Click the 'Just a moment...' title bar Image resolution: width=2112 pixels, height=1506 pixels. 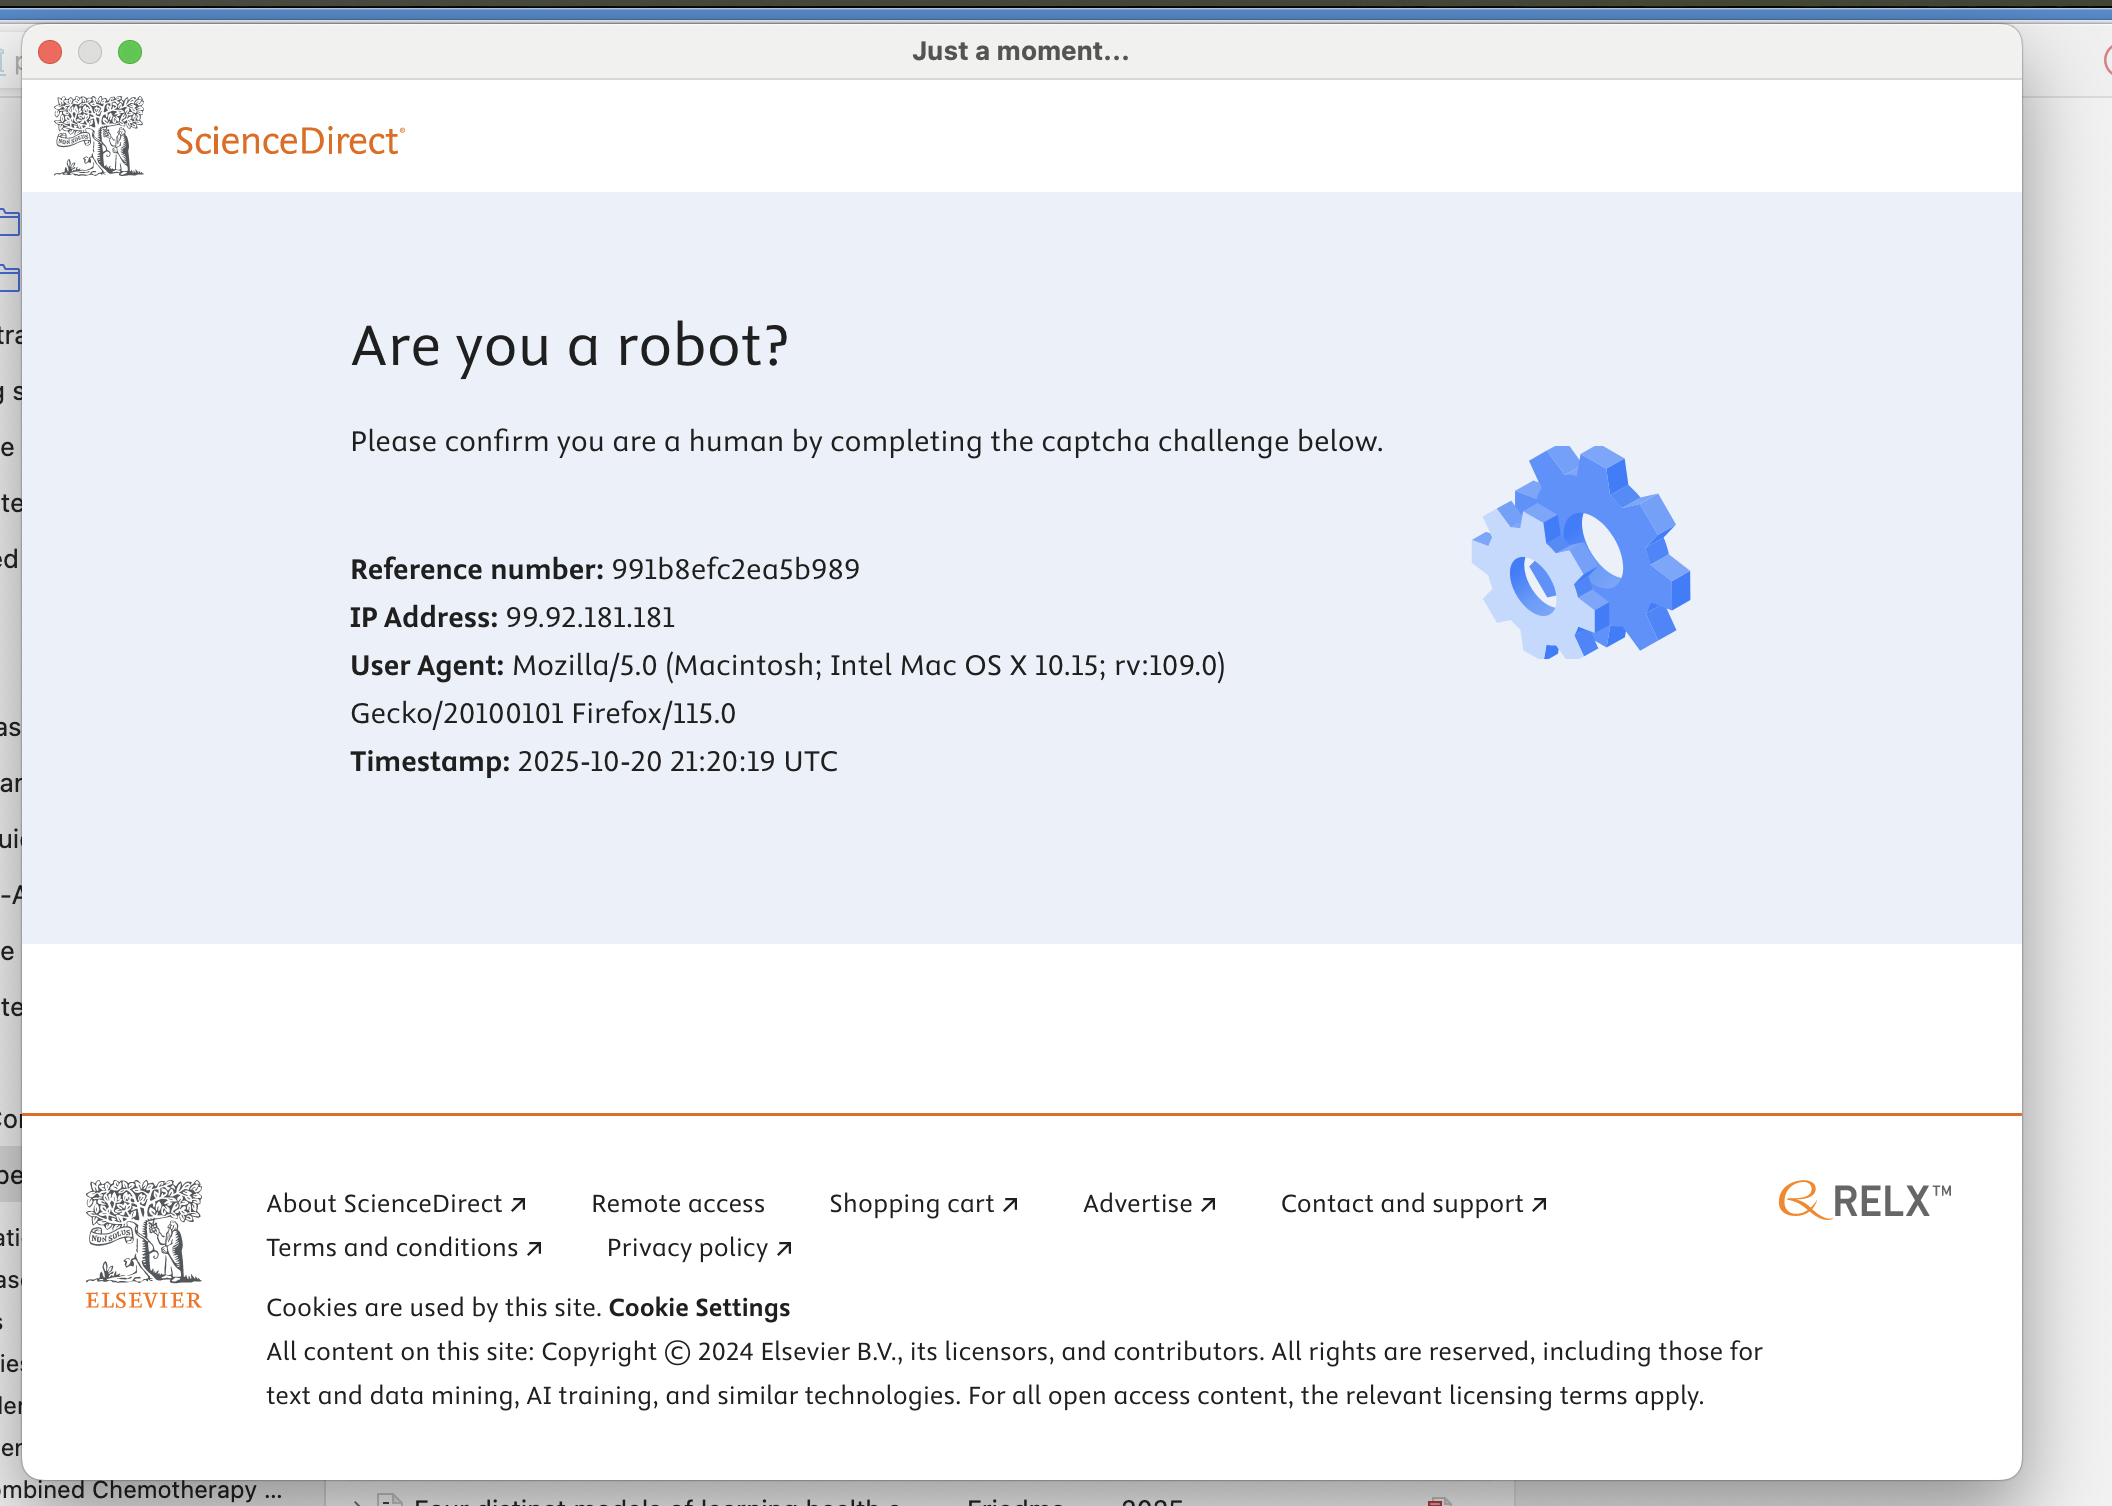coord(1020,52)
